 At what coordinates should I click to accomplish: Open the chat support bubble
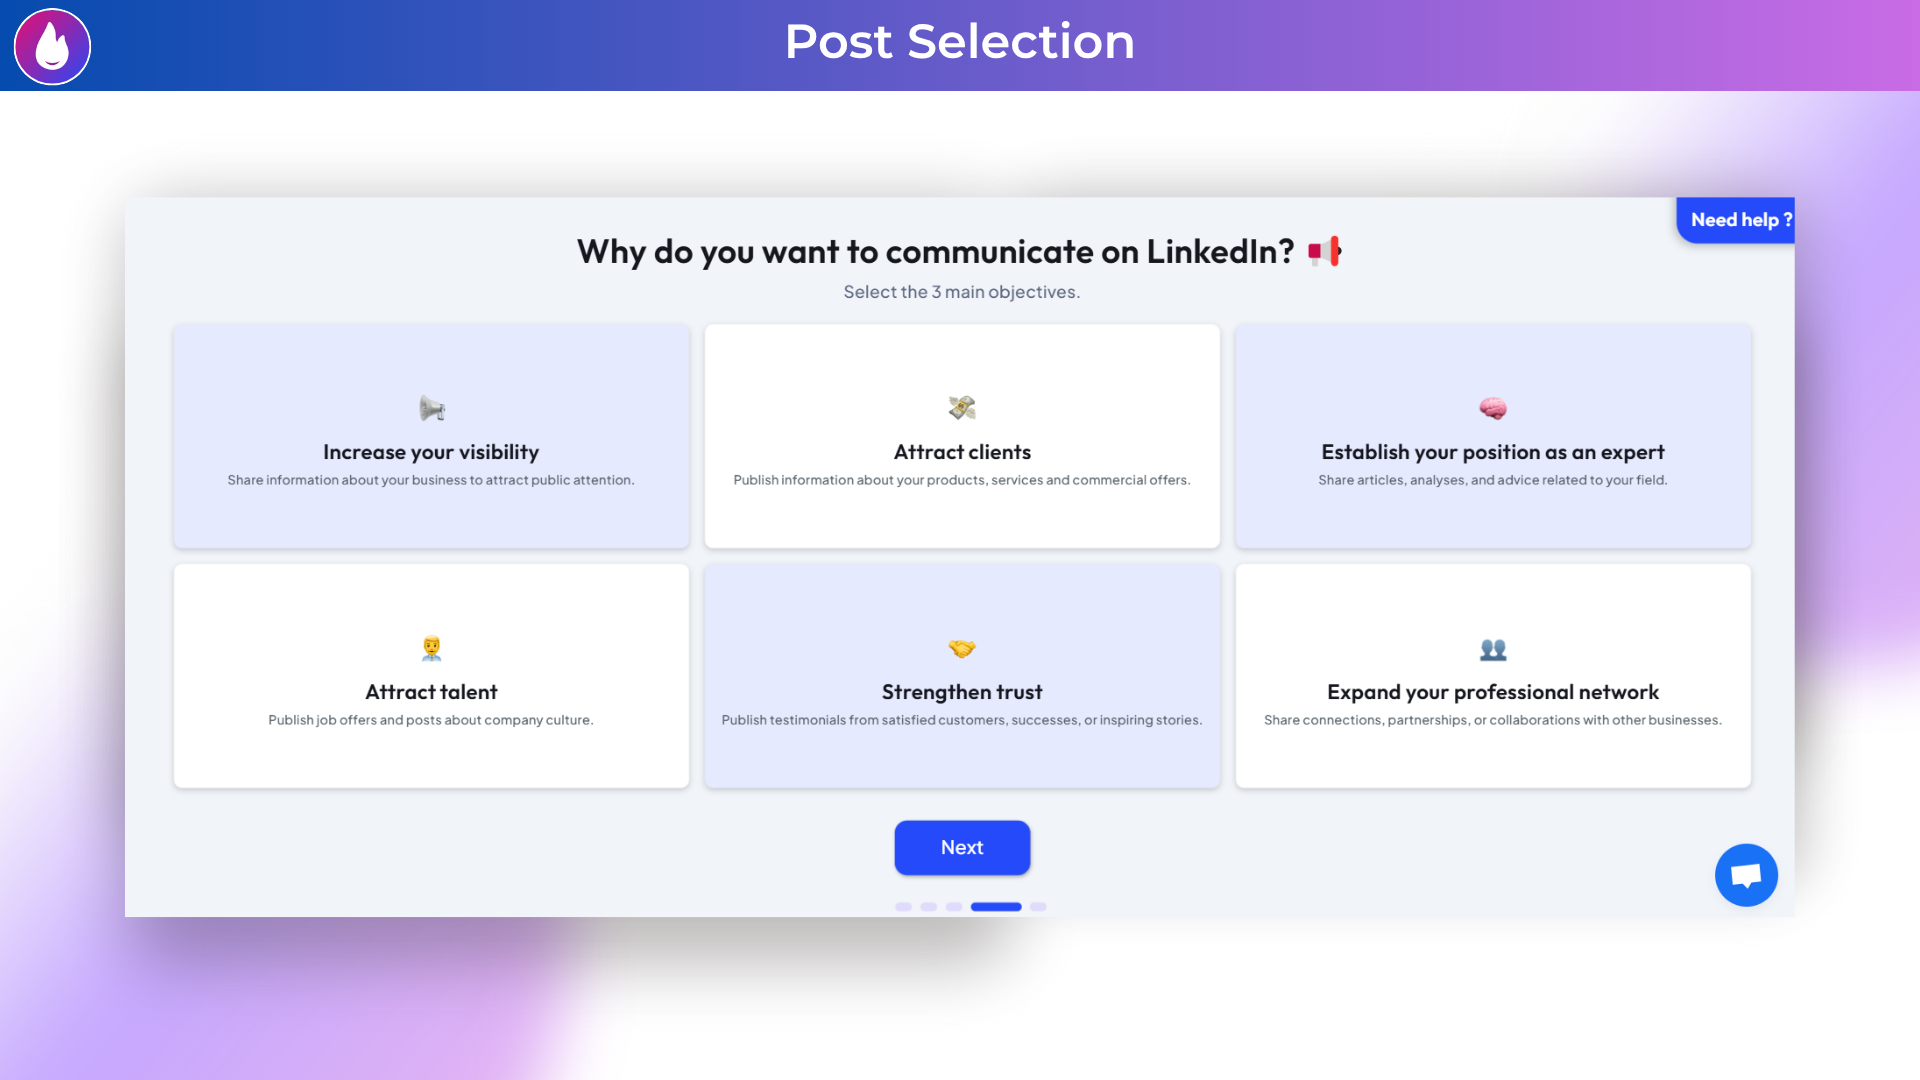pyautogui.click(x=1746, y=875)
